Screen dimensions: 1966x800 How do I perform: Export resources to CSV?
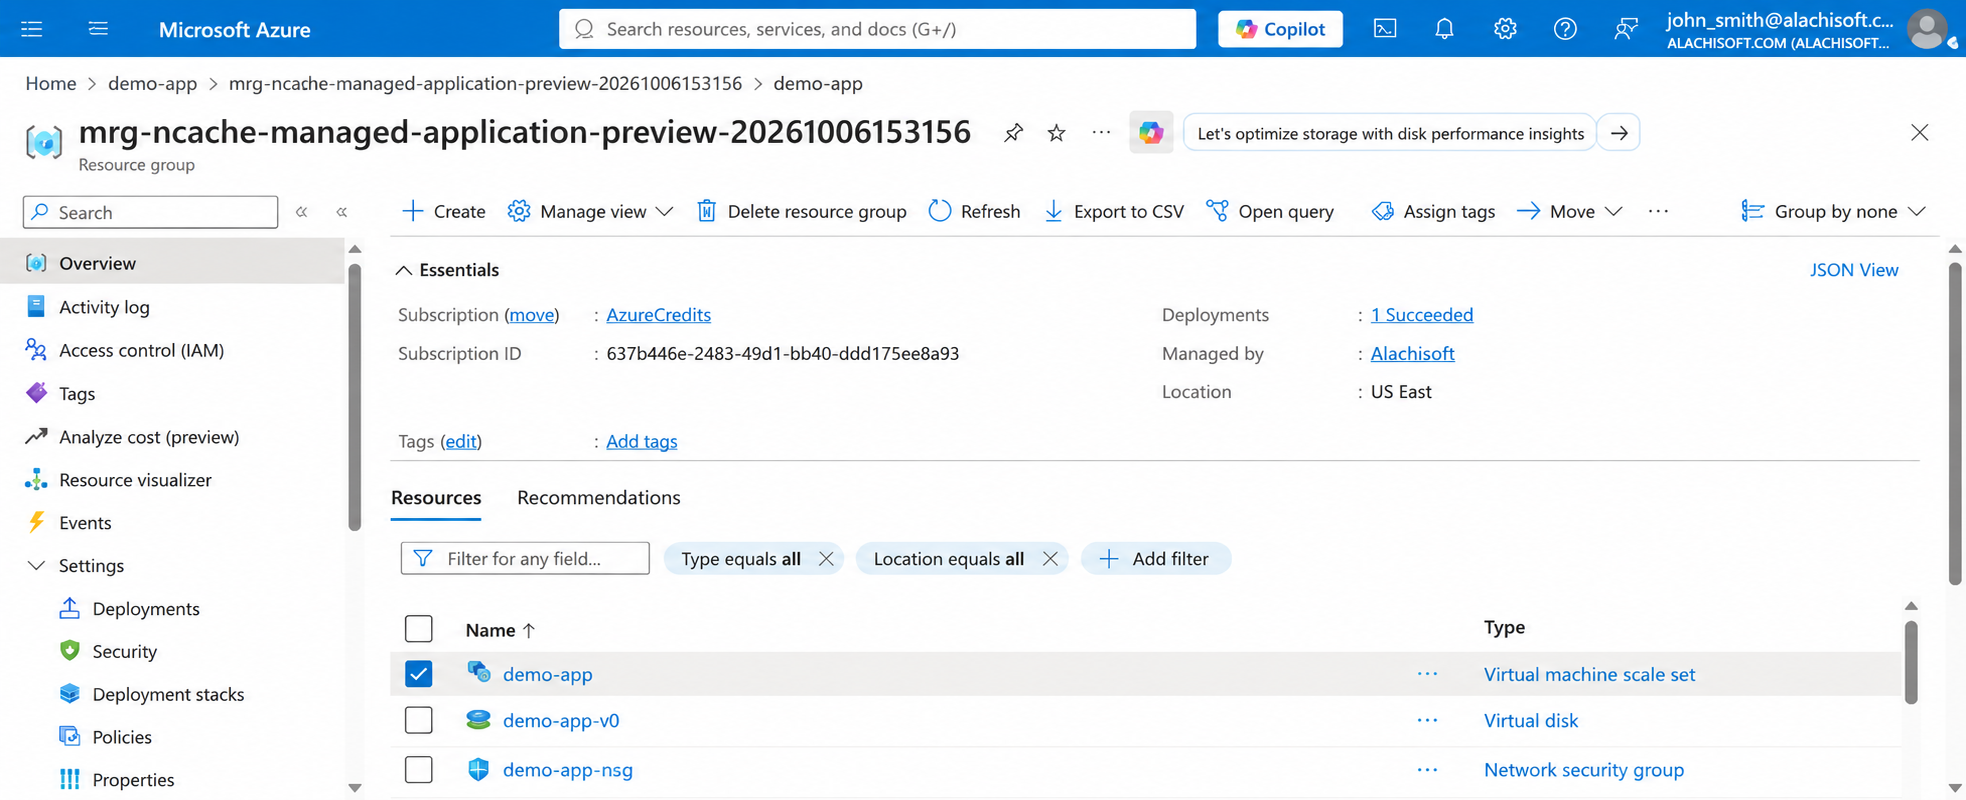coord(1114,211)
